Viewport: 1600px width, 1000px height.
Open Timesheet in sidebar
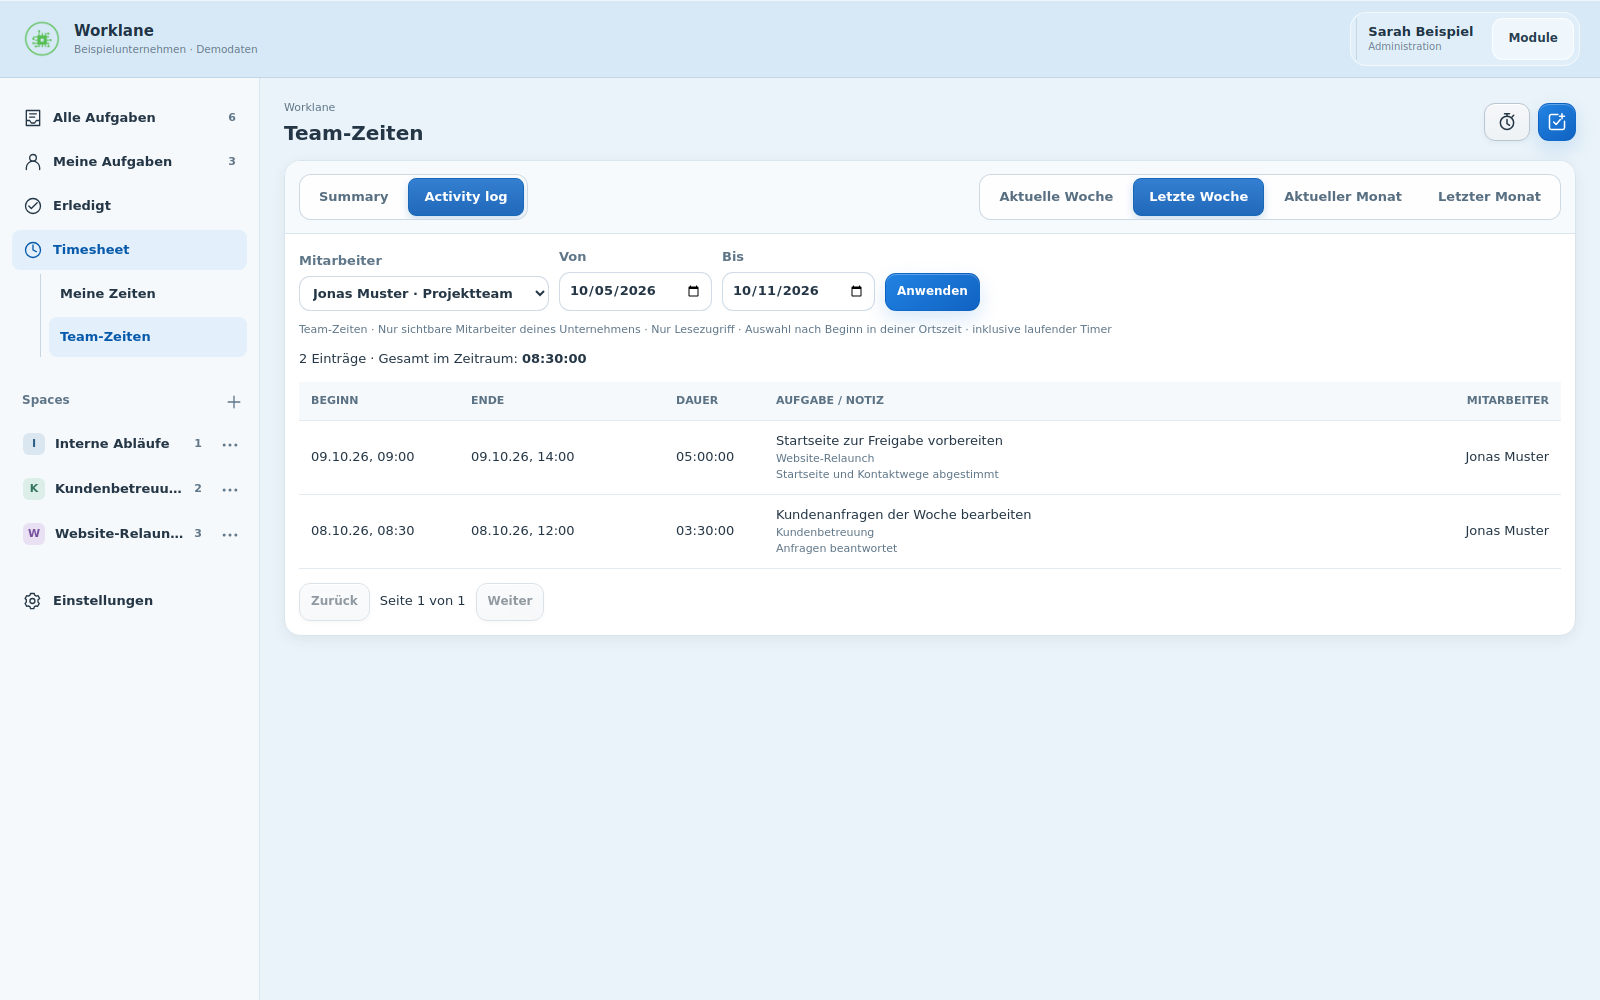pos(130,250)
